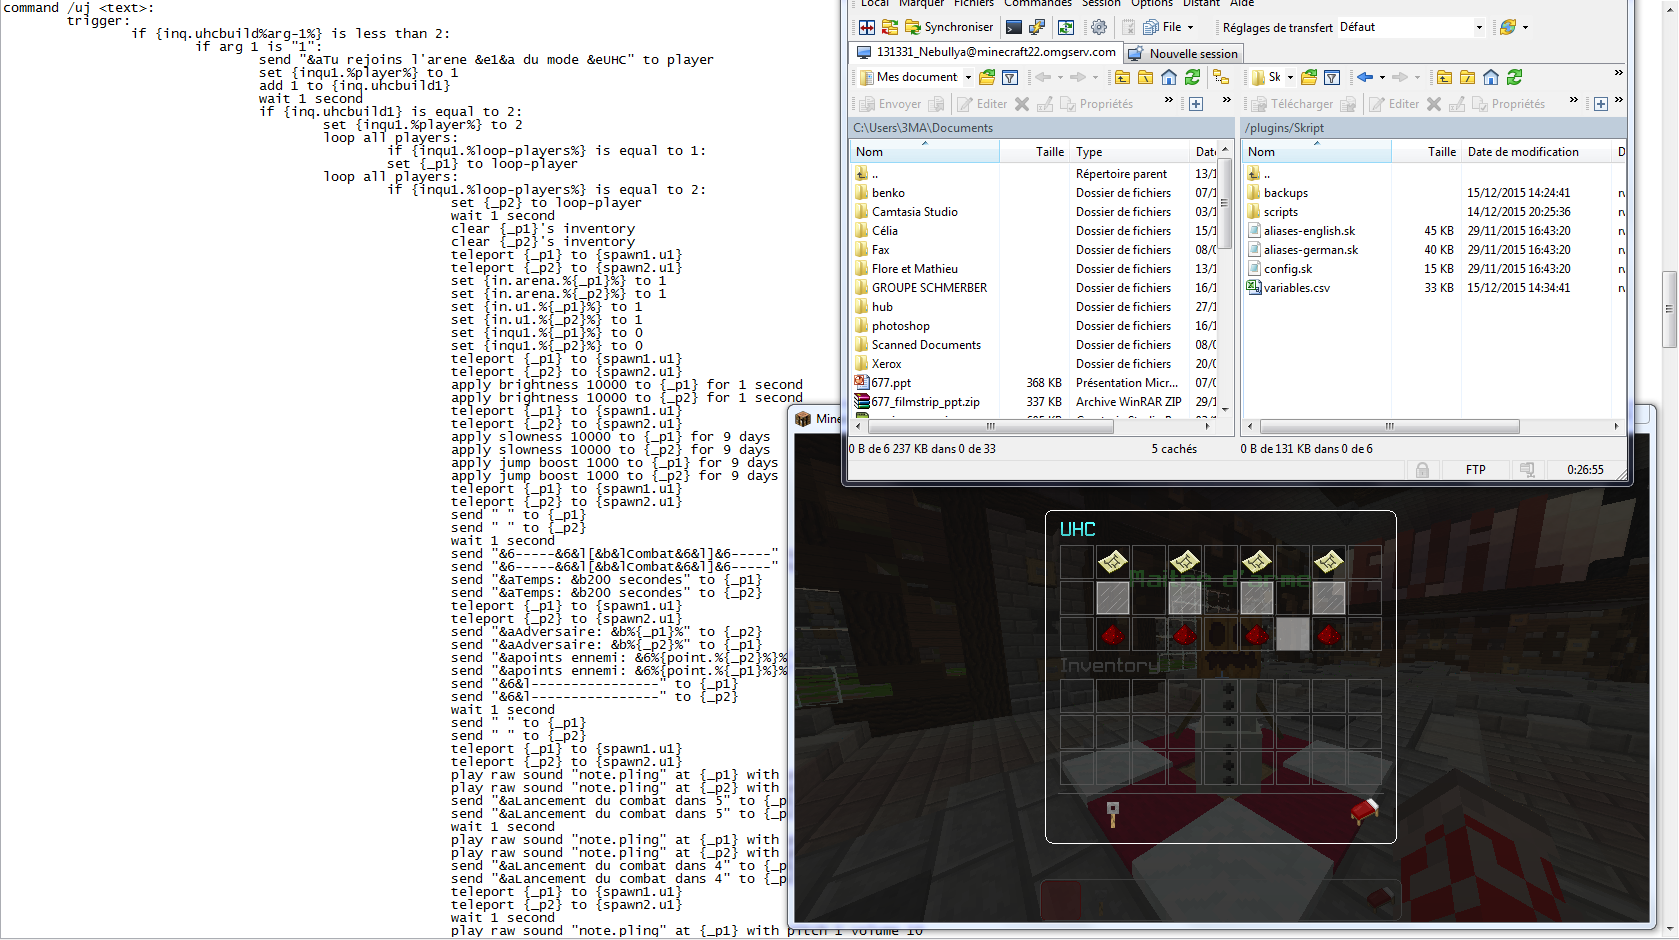Expand the arrow beside the globe icon
The image size is (1679, 940).
click(x=1525, y=27)
